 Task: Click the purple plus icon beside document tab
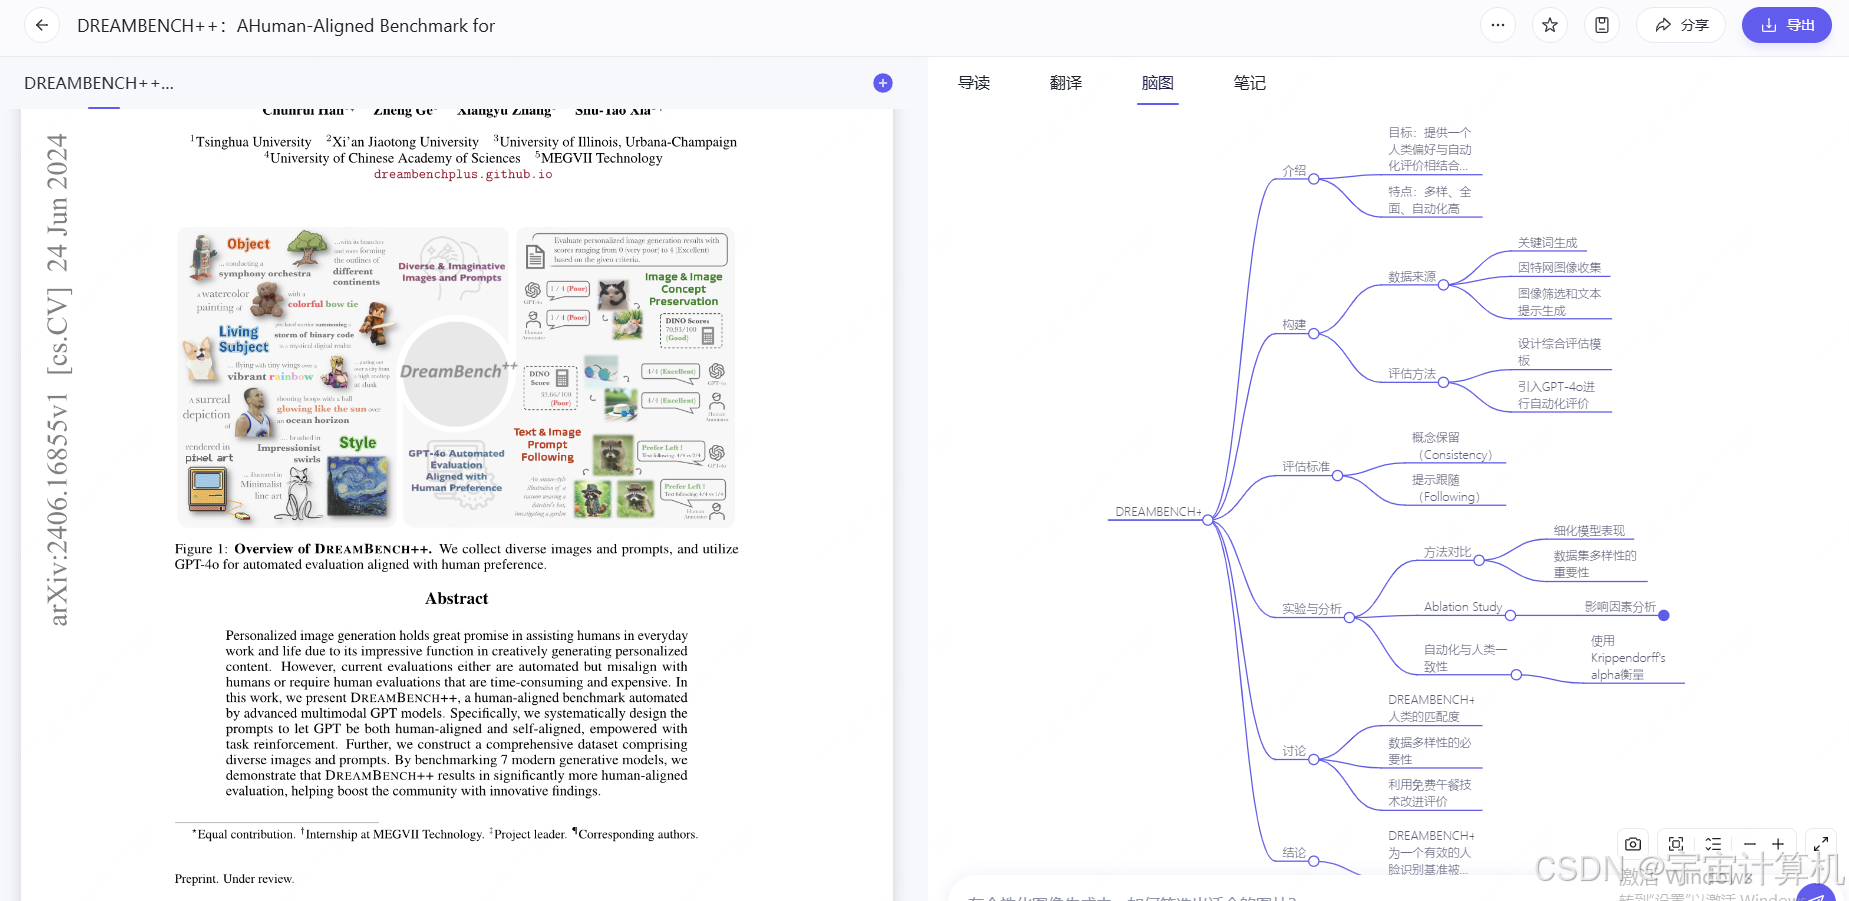pos(883,83)
